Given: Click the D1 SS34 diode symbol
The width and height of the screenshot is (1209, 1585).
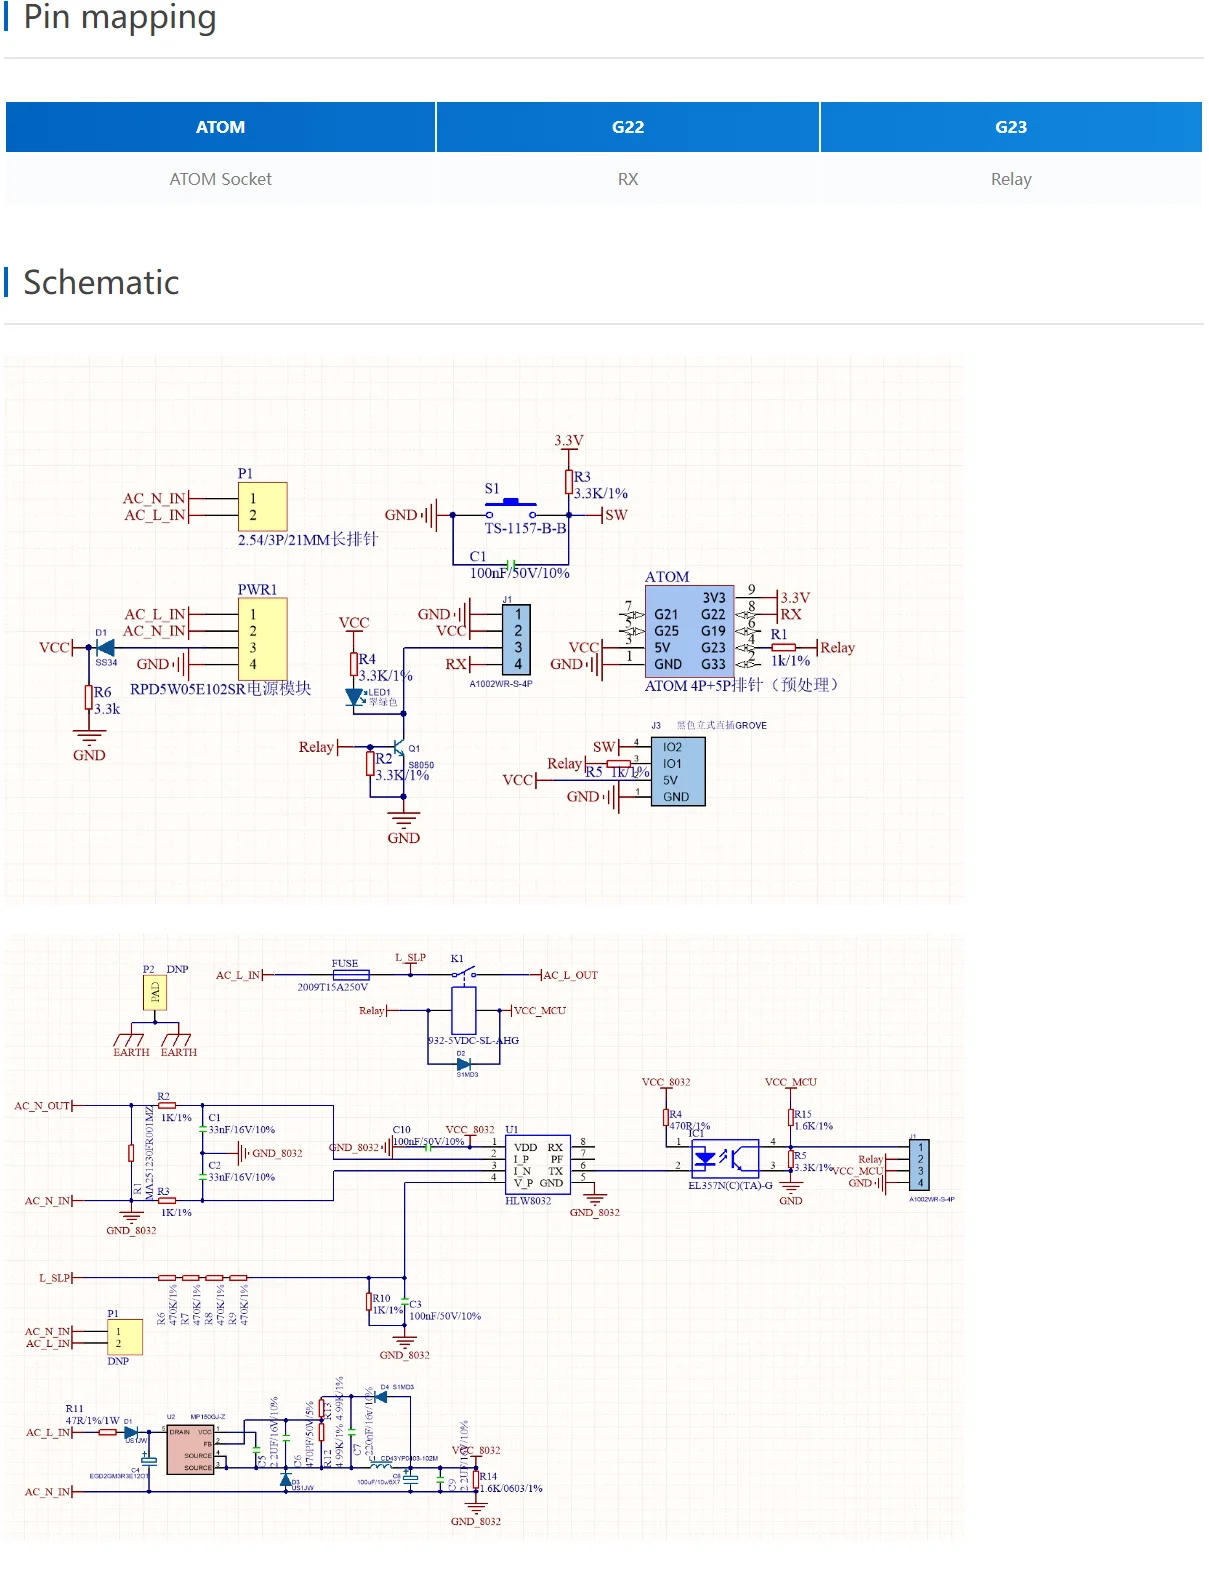Looking at the screenshot, I should coord(104,648).
